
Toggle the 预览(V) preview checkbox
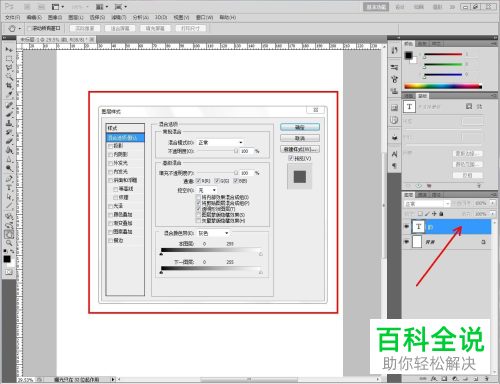[291, 158]
